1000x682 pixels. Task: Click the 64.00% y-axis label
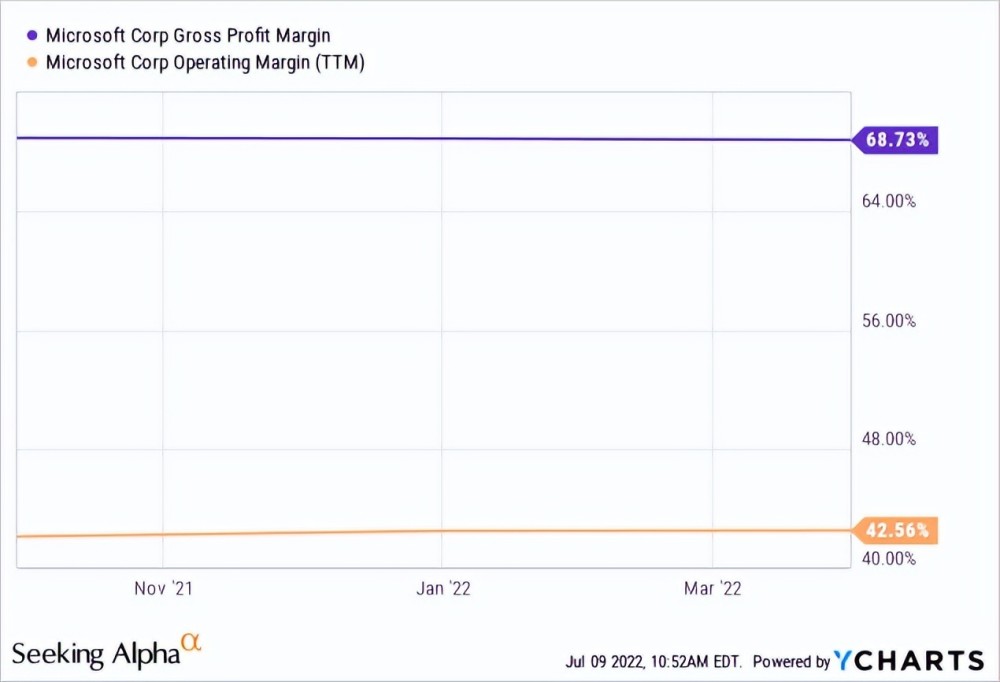coord(888,201)
